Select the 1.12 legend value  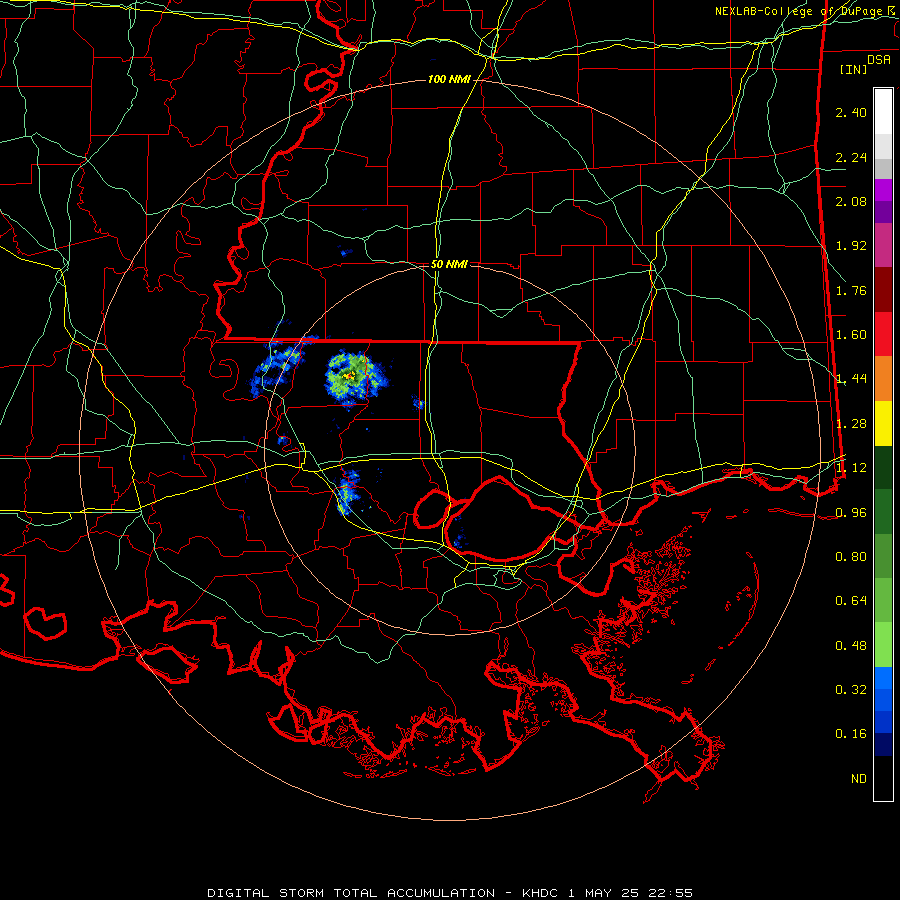(851, 468)
